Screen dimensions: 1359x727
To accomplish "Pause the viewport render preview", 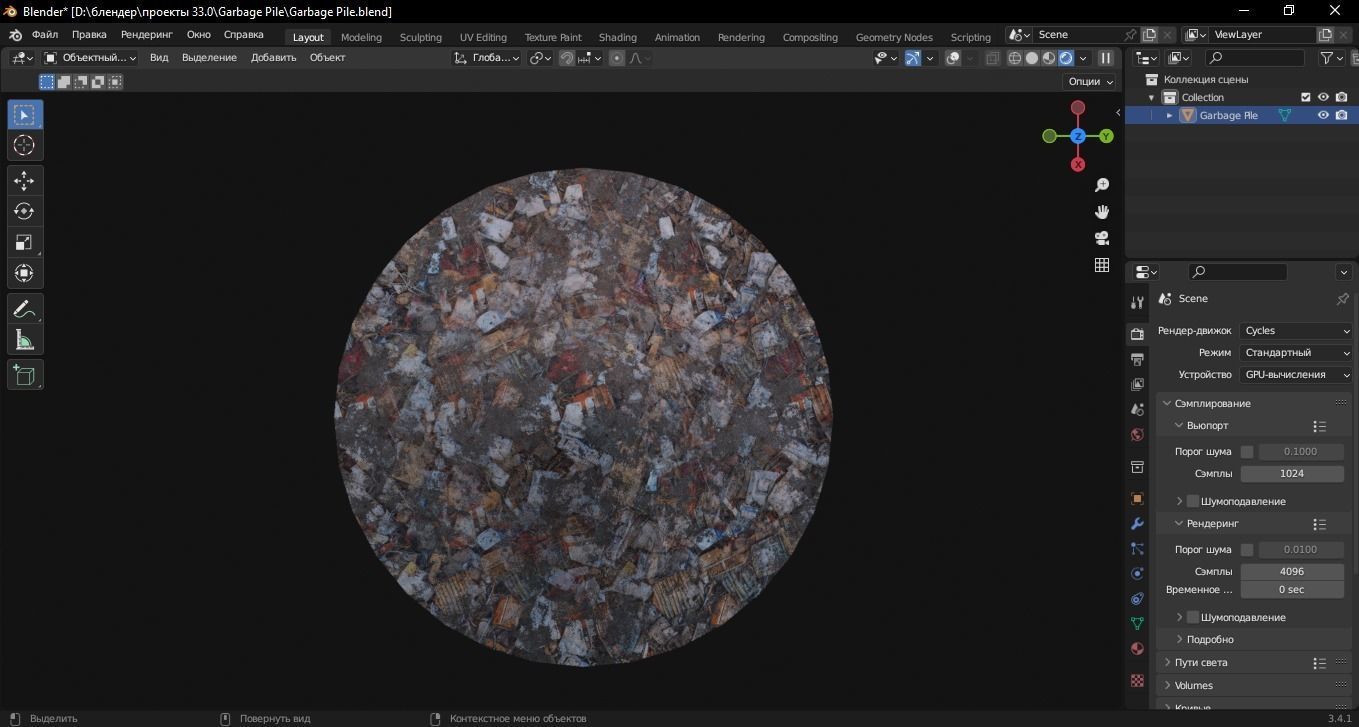I will click(x=1106, y=58).
